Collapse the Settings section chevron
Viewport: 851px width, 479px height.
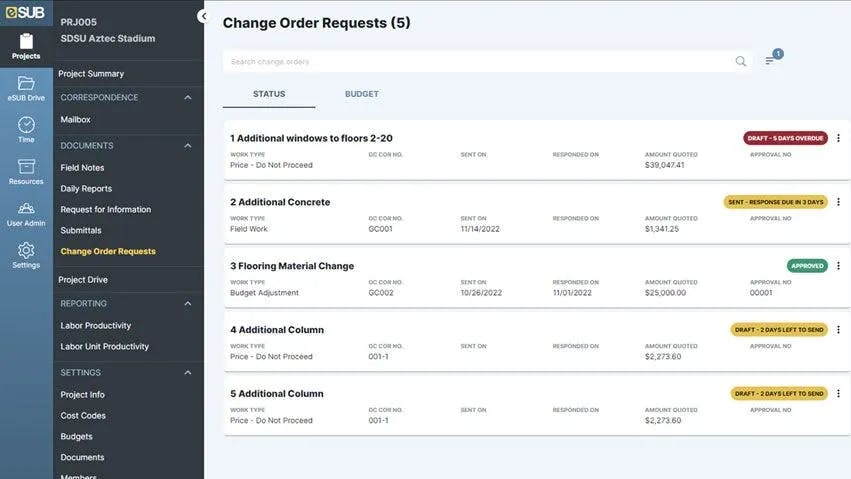click(x=187, y=373)
